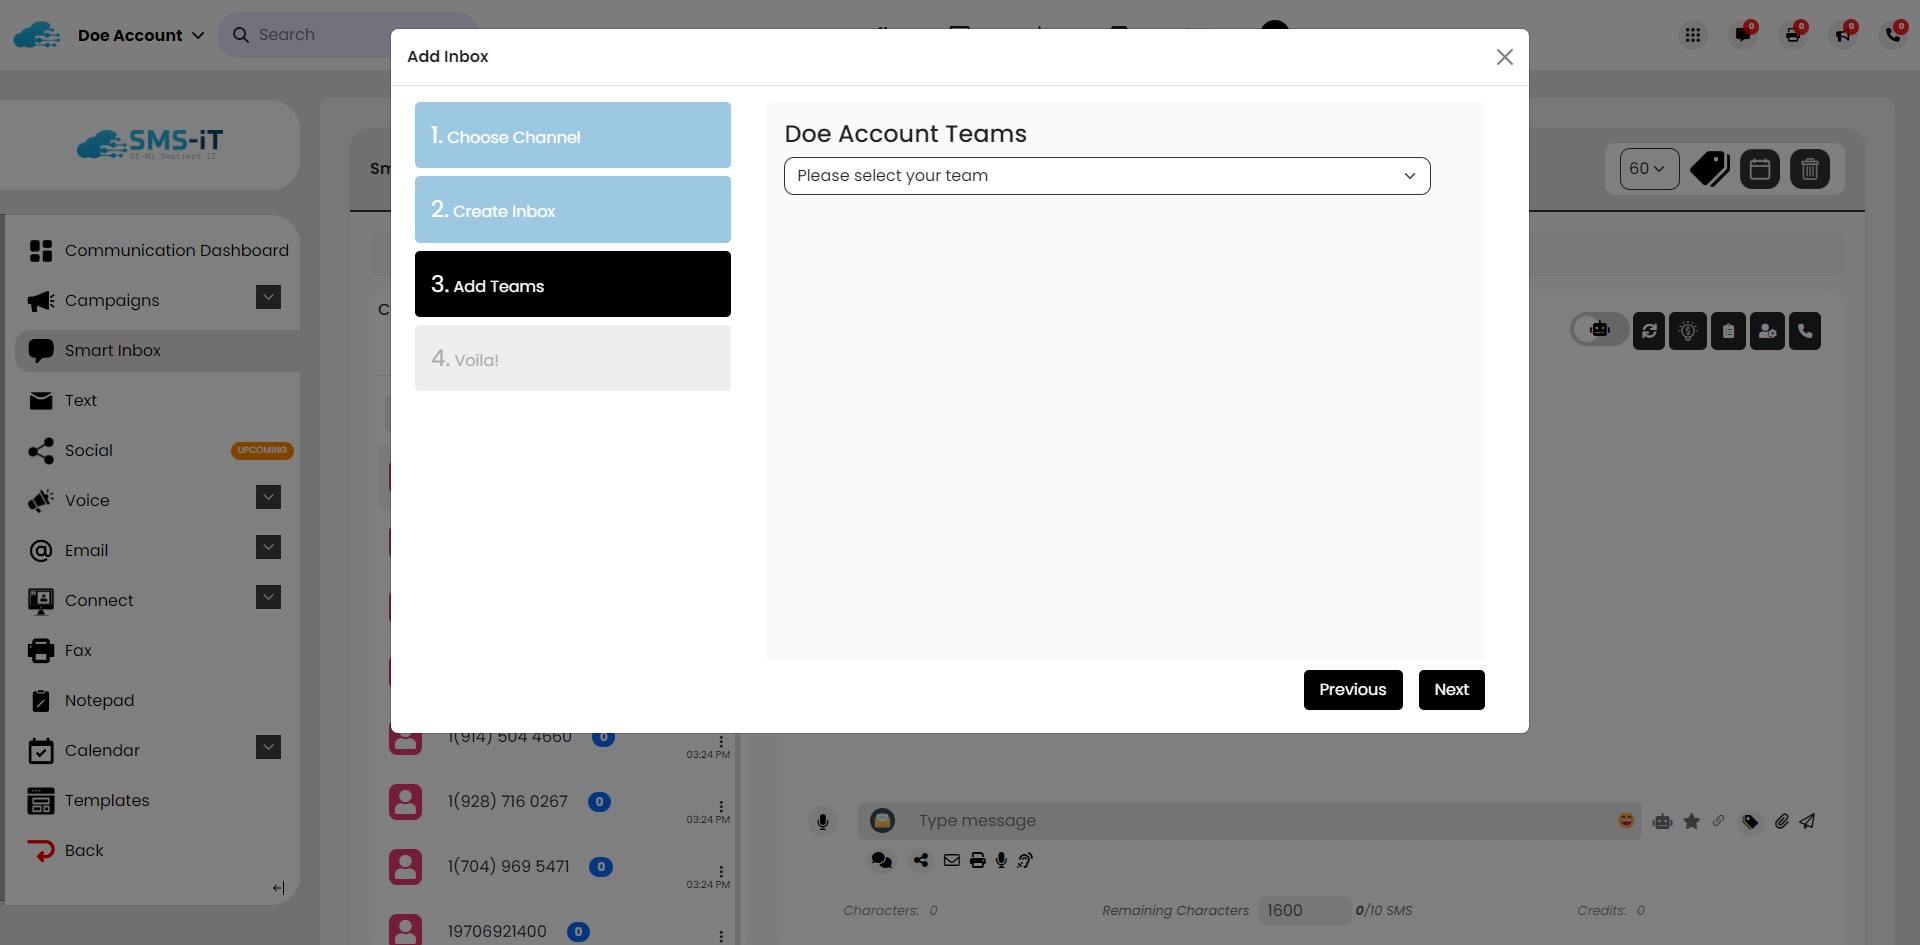Open the 'Please select your team' dropdown
The height and width of the screenshot is (945, 1920).
pos(1107,176)
